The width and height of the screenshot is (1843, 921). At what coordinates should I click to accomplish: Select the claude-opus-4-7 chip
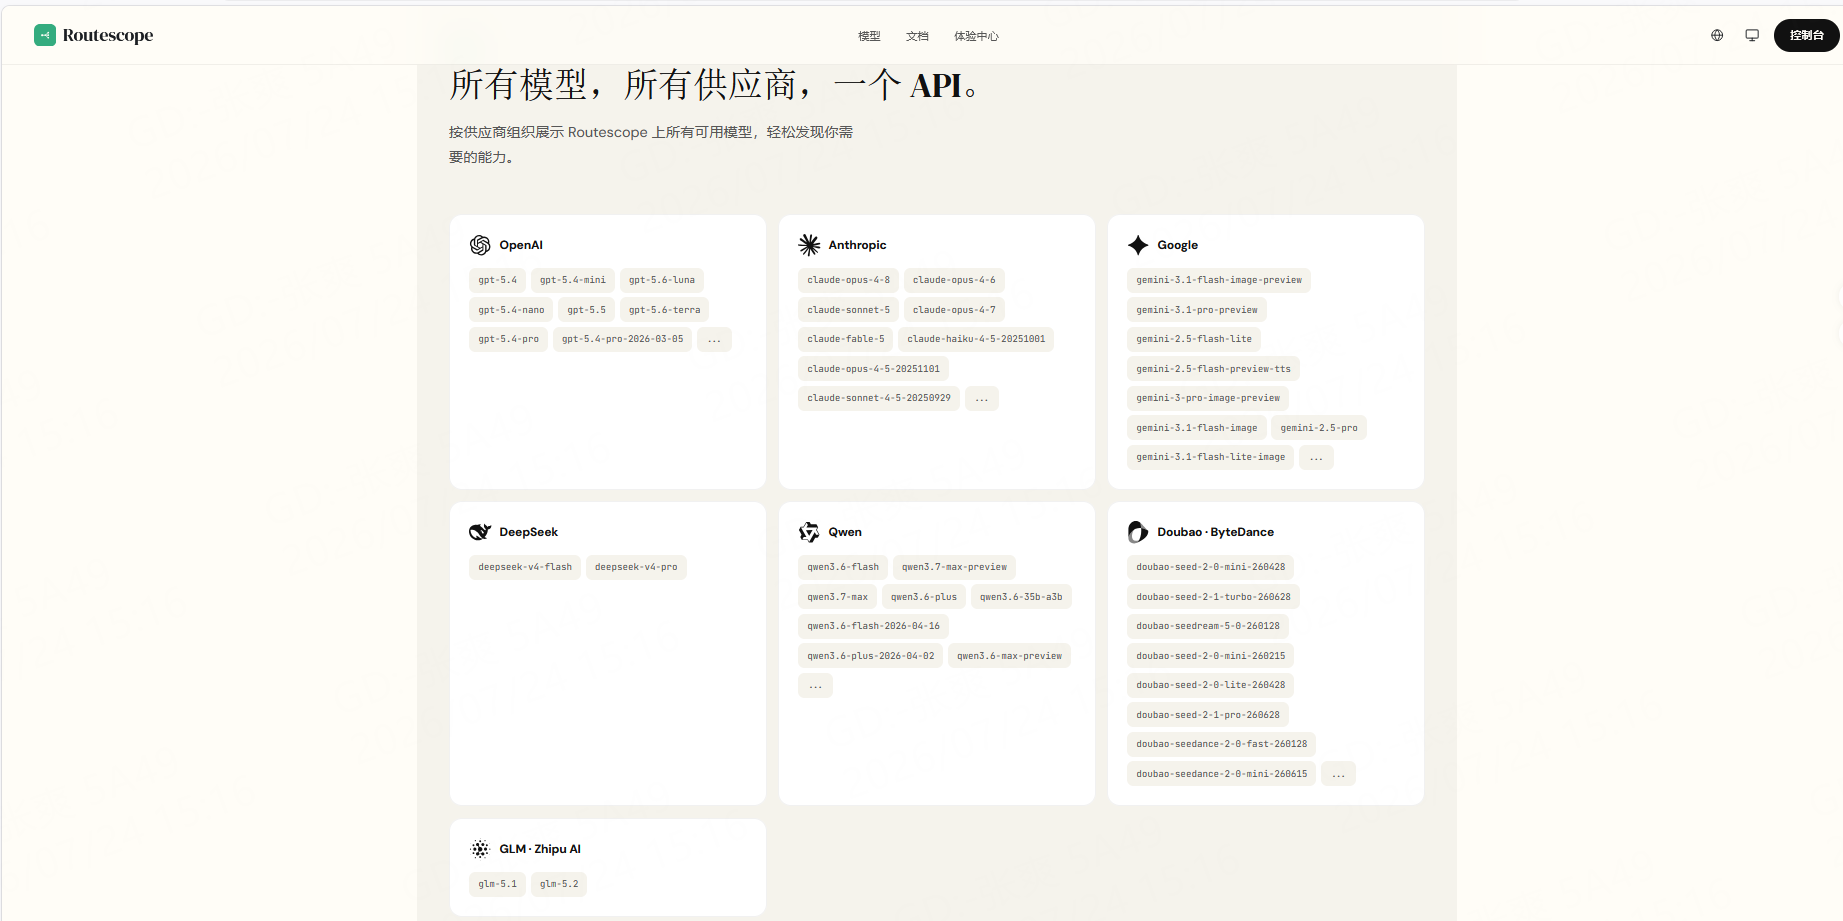(954, 310)
